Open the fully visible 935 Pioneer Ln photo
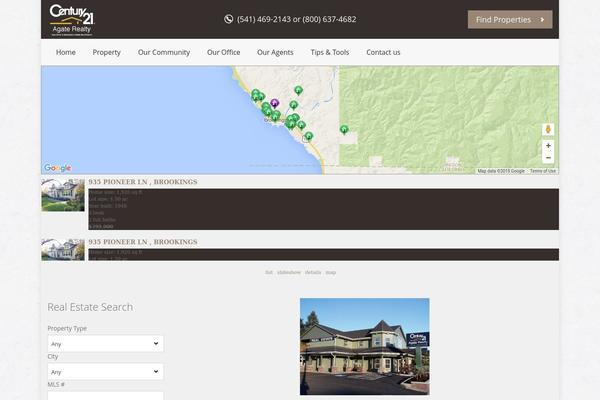The image size is (600, 400). click(x=63, y=194)
